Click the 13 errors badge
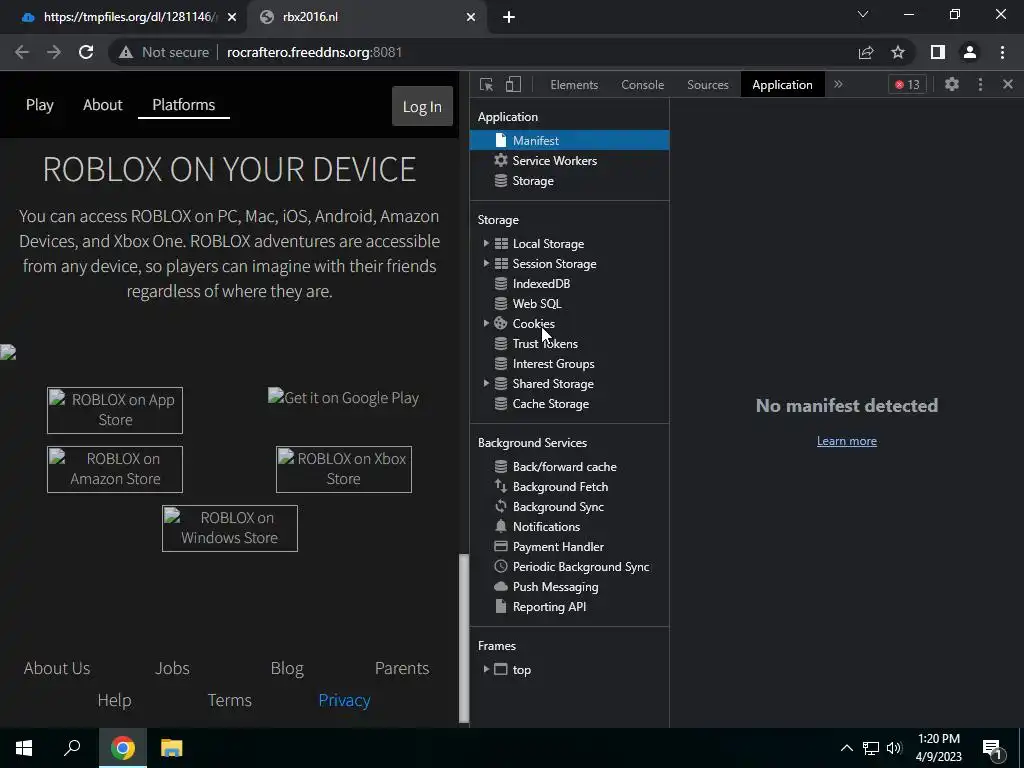 pyautogui.click(x=907, y=84)
